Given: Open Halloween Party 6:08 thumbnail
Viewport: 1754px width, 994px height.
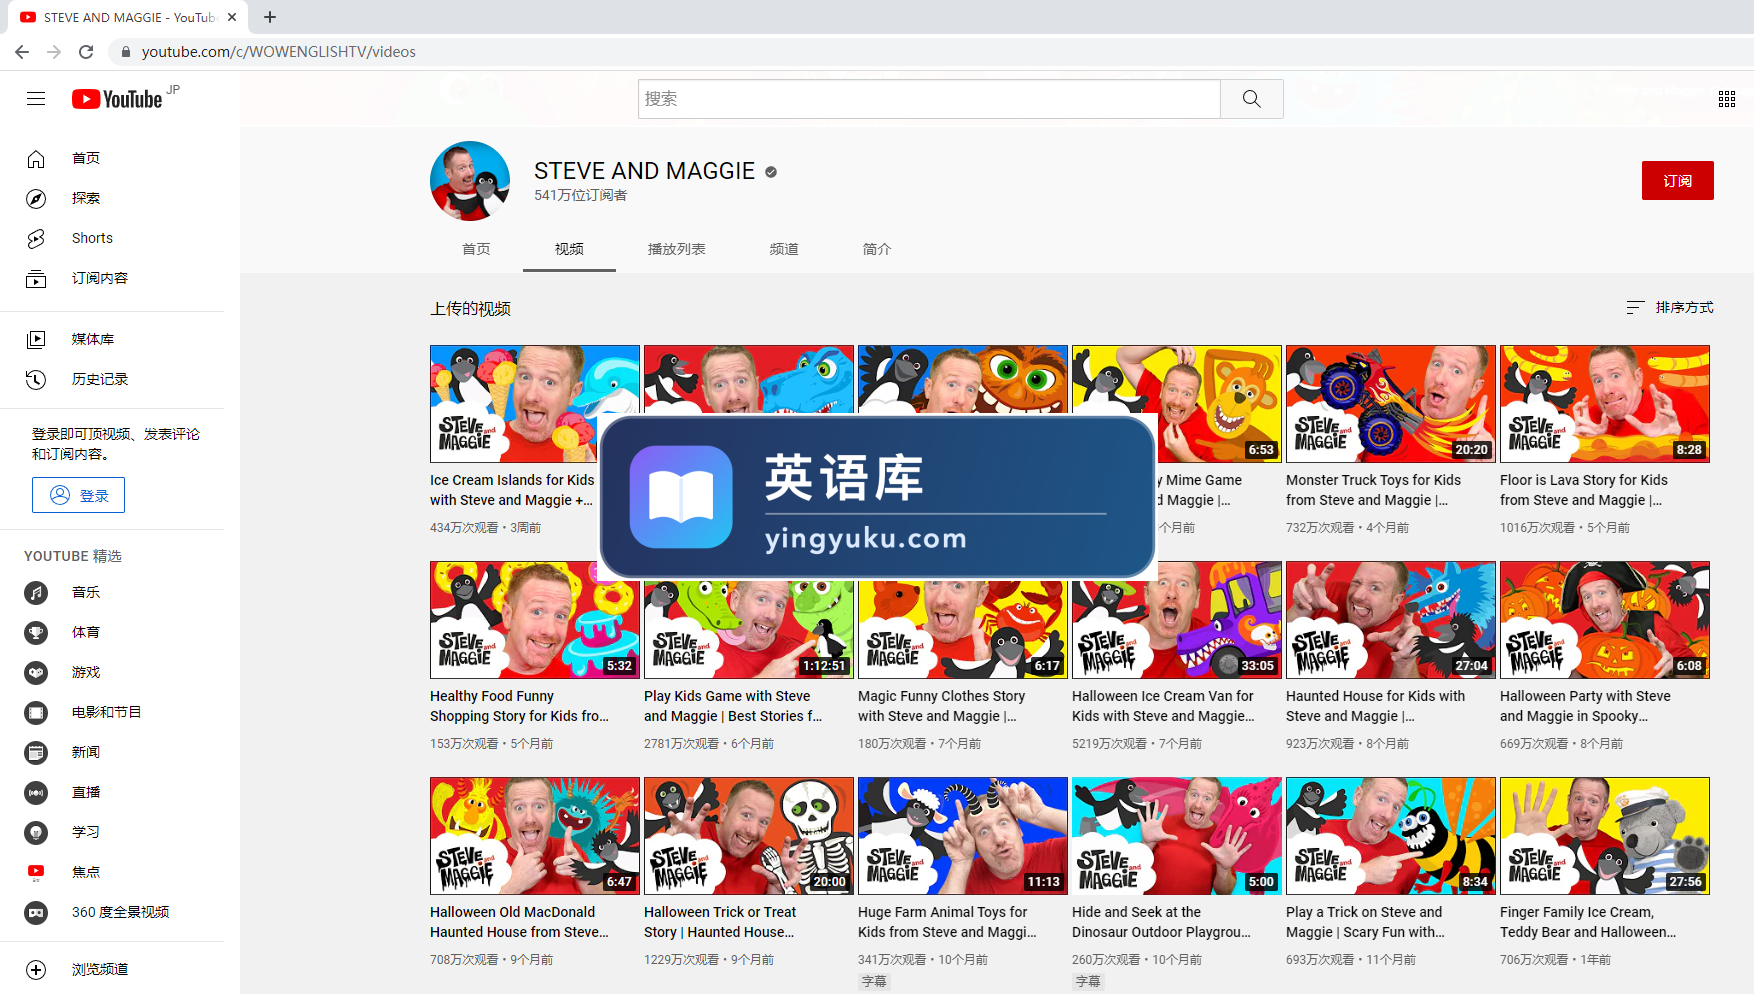Looking at the screenshot, I should coord(1605,620).
